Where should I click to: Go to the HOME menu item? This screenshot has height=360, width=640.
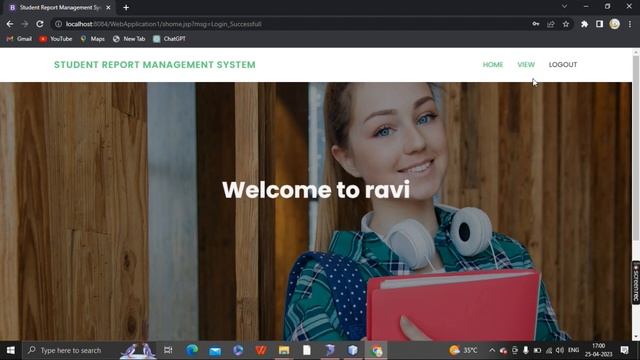coord(493,64)
